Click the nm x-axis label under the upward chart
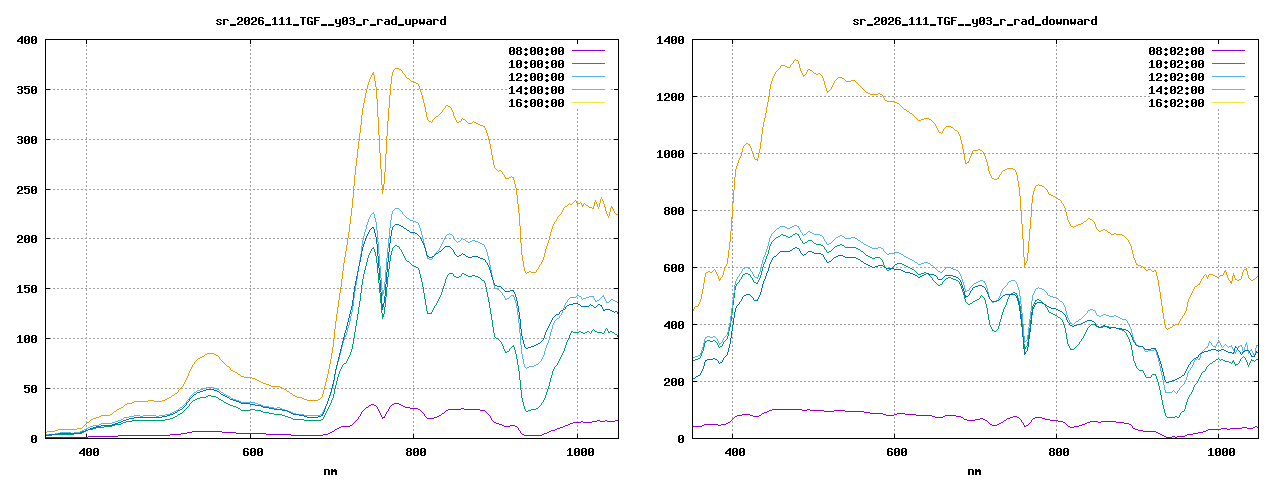 click(x=331, y=470)
